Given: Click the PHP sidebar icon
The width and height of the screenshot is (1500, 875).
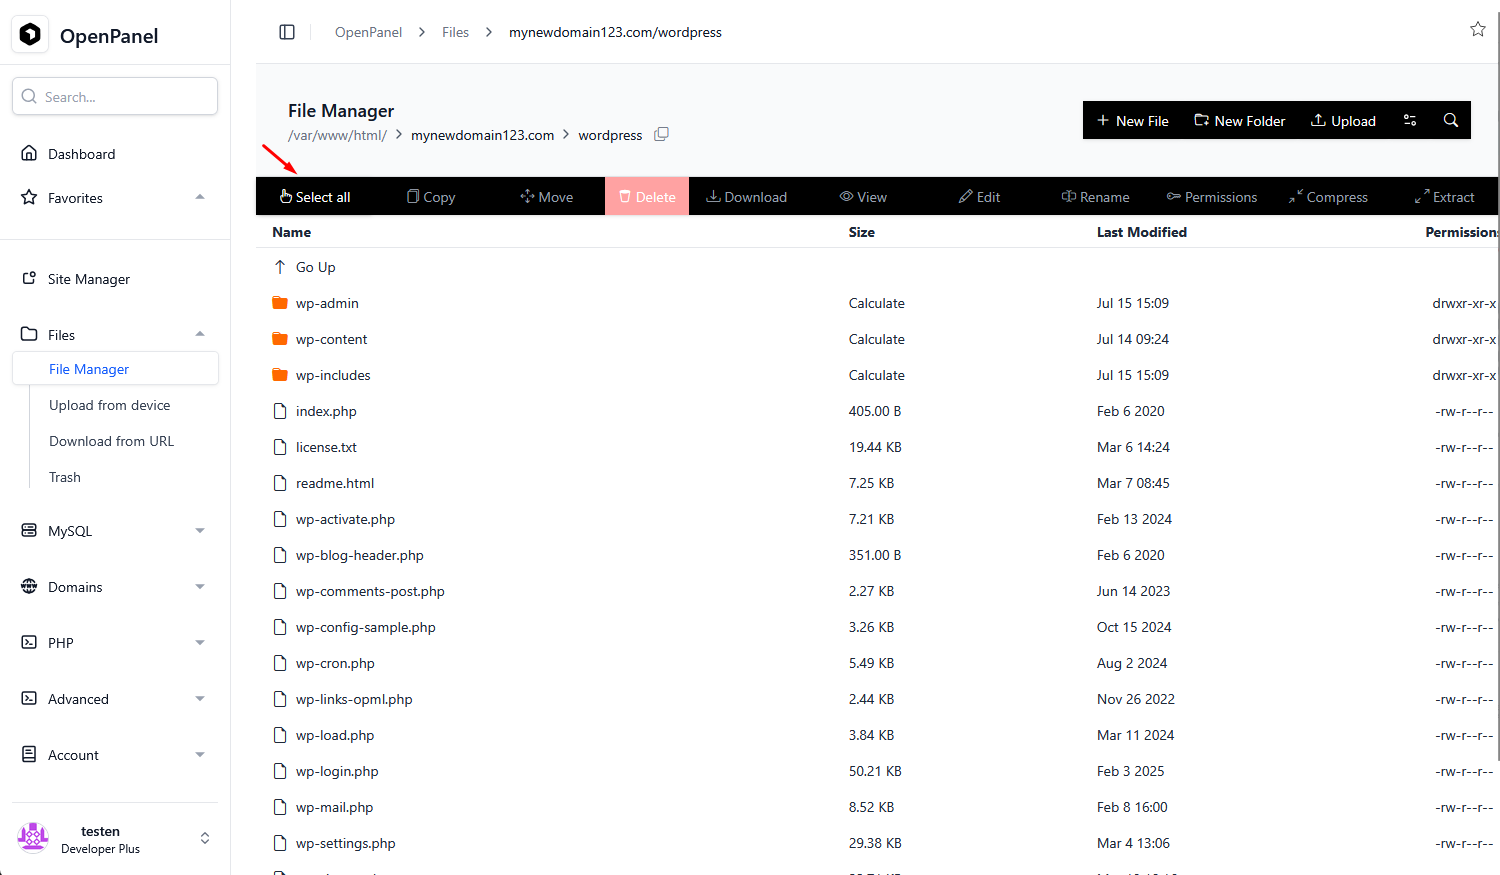Looking at the screenshot, I should [29, 642].
